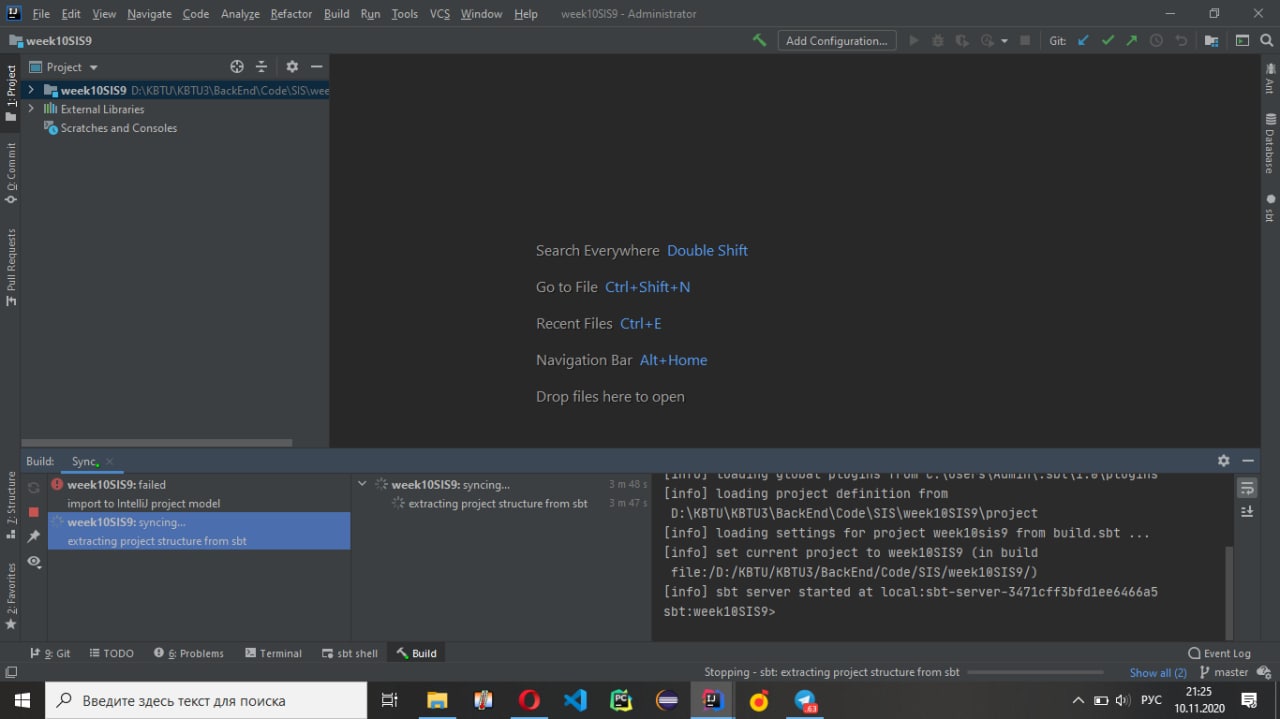Image resolution: width=1280 pixels, height=719 pixels.
Task: Open the TODO tool window tab
Action: coord(111,653)
